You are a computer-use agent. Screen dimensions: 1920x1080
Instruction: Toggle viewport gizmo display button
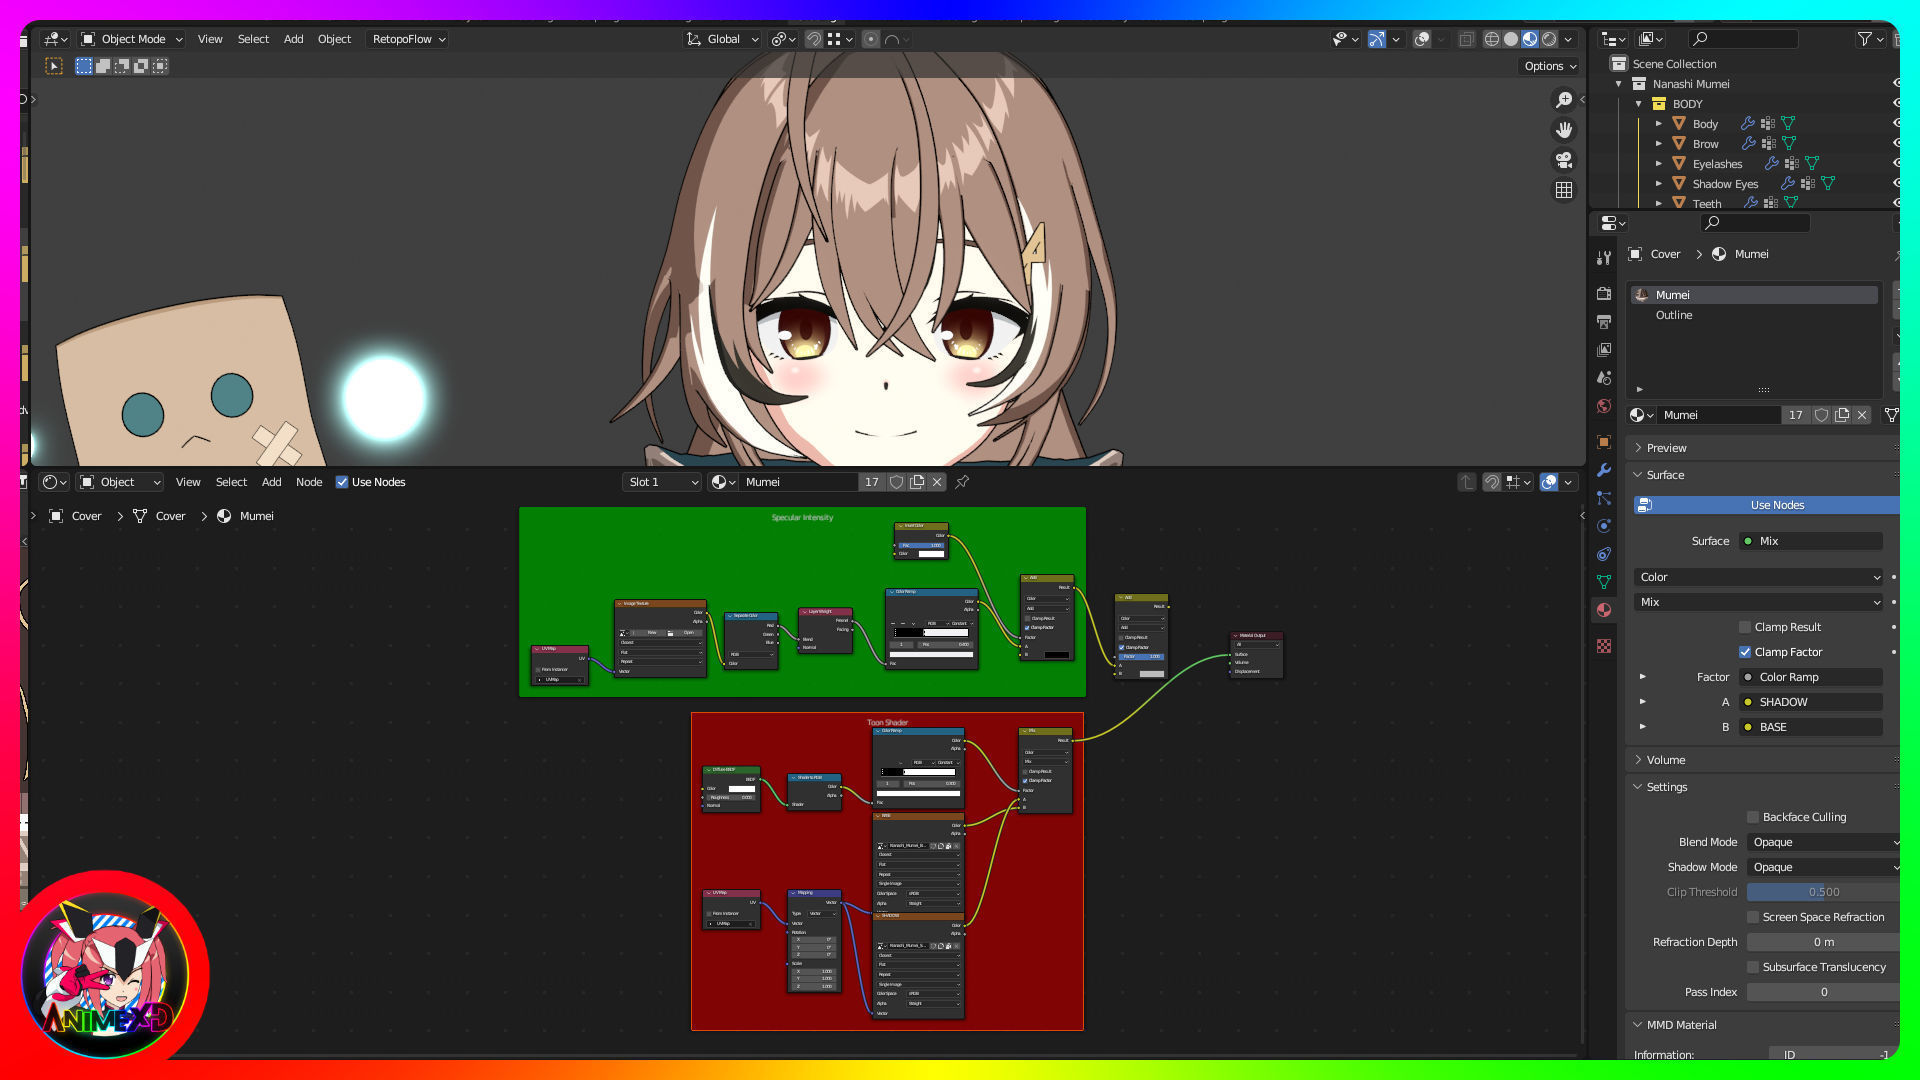(1377, 39)
